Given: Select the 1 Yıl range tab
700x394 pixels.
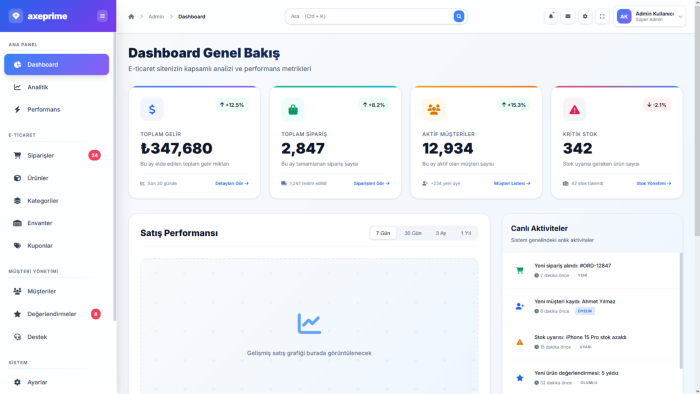Looking at the screenshot, I should (466, 233).
